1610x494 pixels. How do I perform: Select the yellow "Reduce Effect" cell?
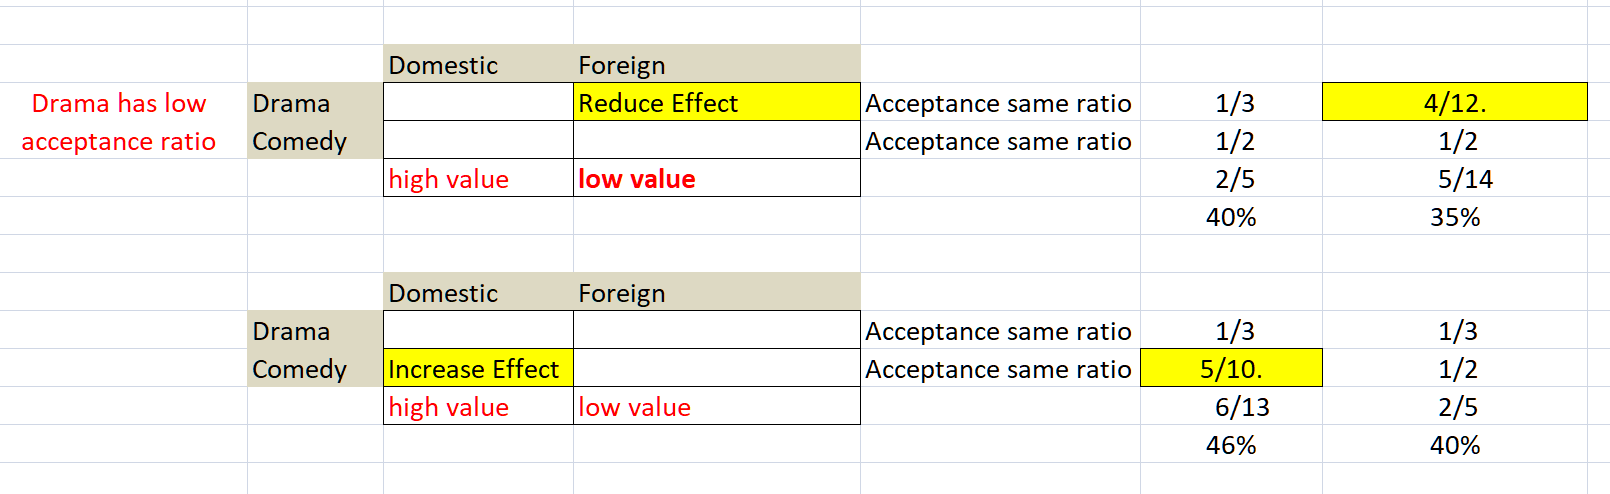point(716,102)
